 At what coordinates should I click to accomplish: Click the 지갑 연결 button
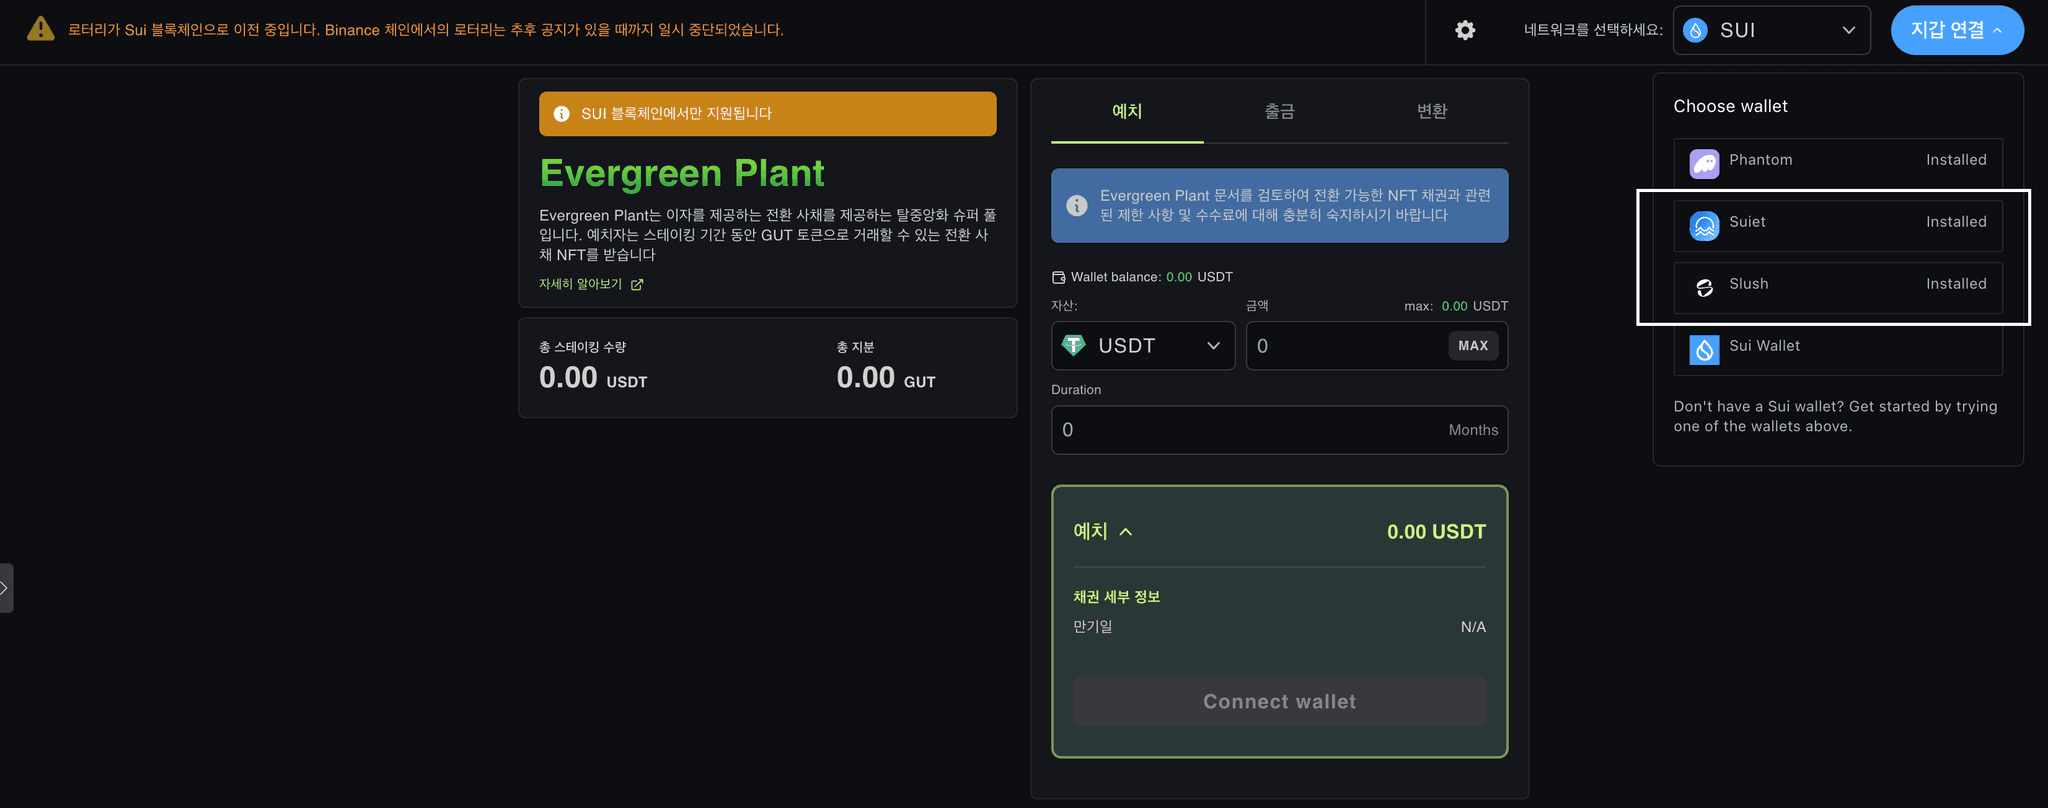pyautogui.click(x=1956, y=30)
